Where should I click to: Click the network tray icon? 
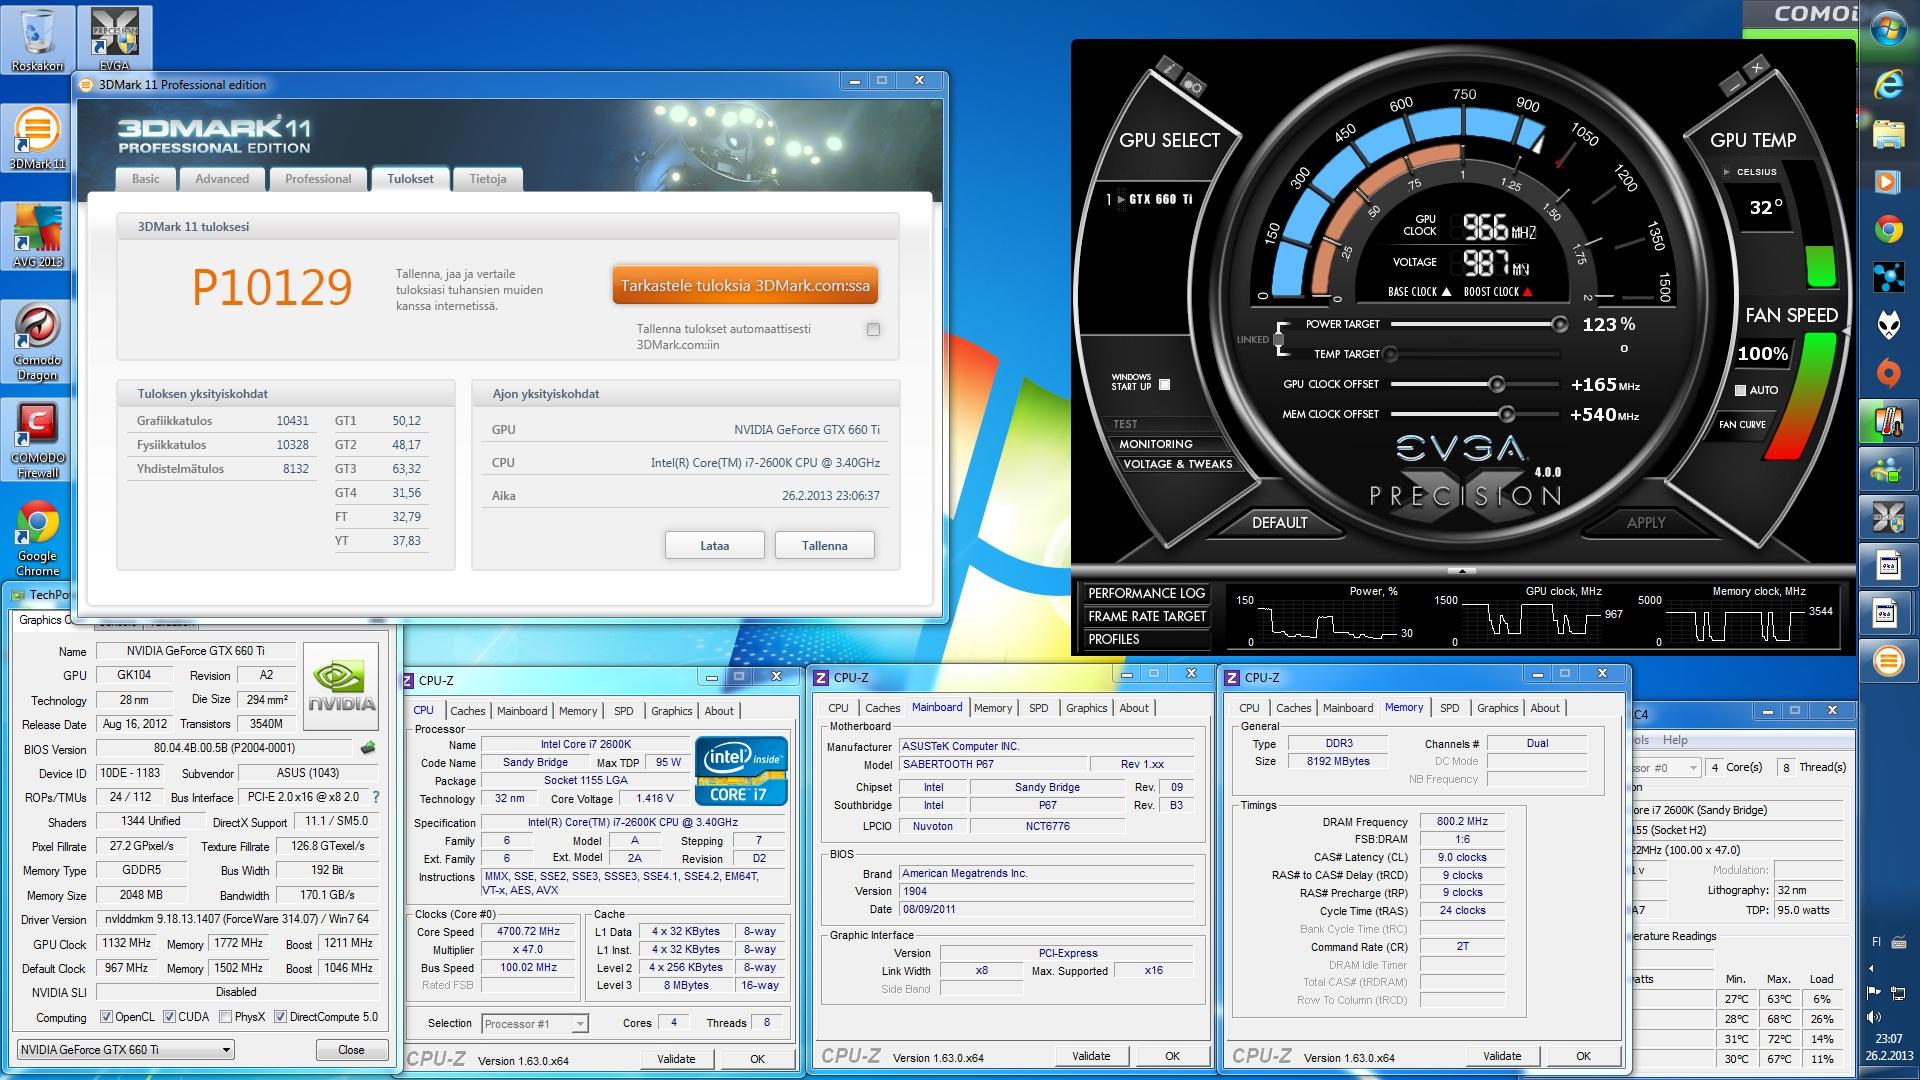click(x=1898, y=993)
